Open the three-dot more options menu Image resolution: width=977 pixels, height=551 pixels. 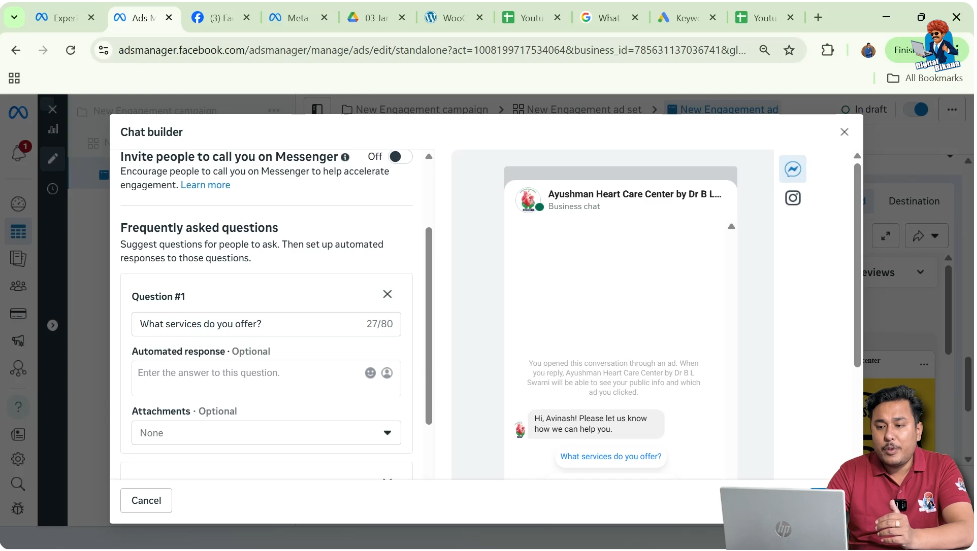click(952, 110)
